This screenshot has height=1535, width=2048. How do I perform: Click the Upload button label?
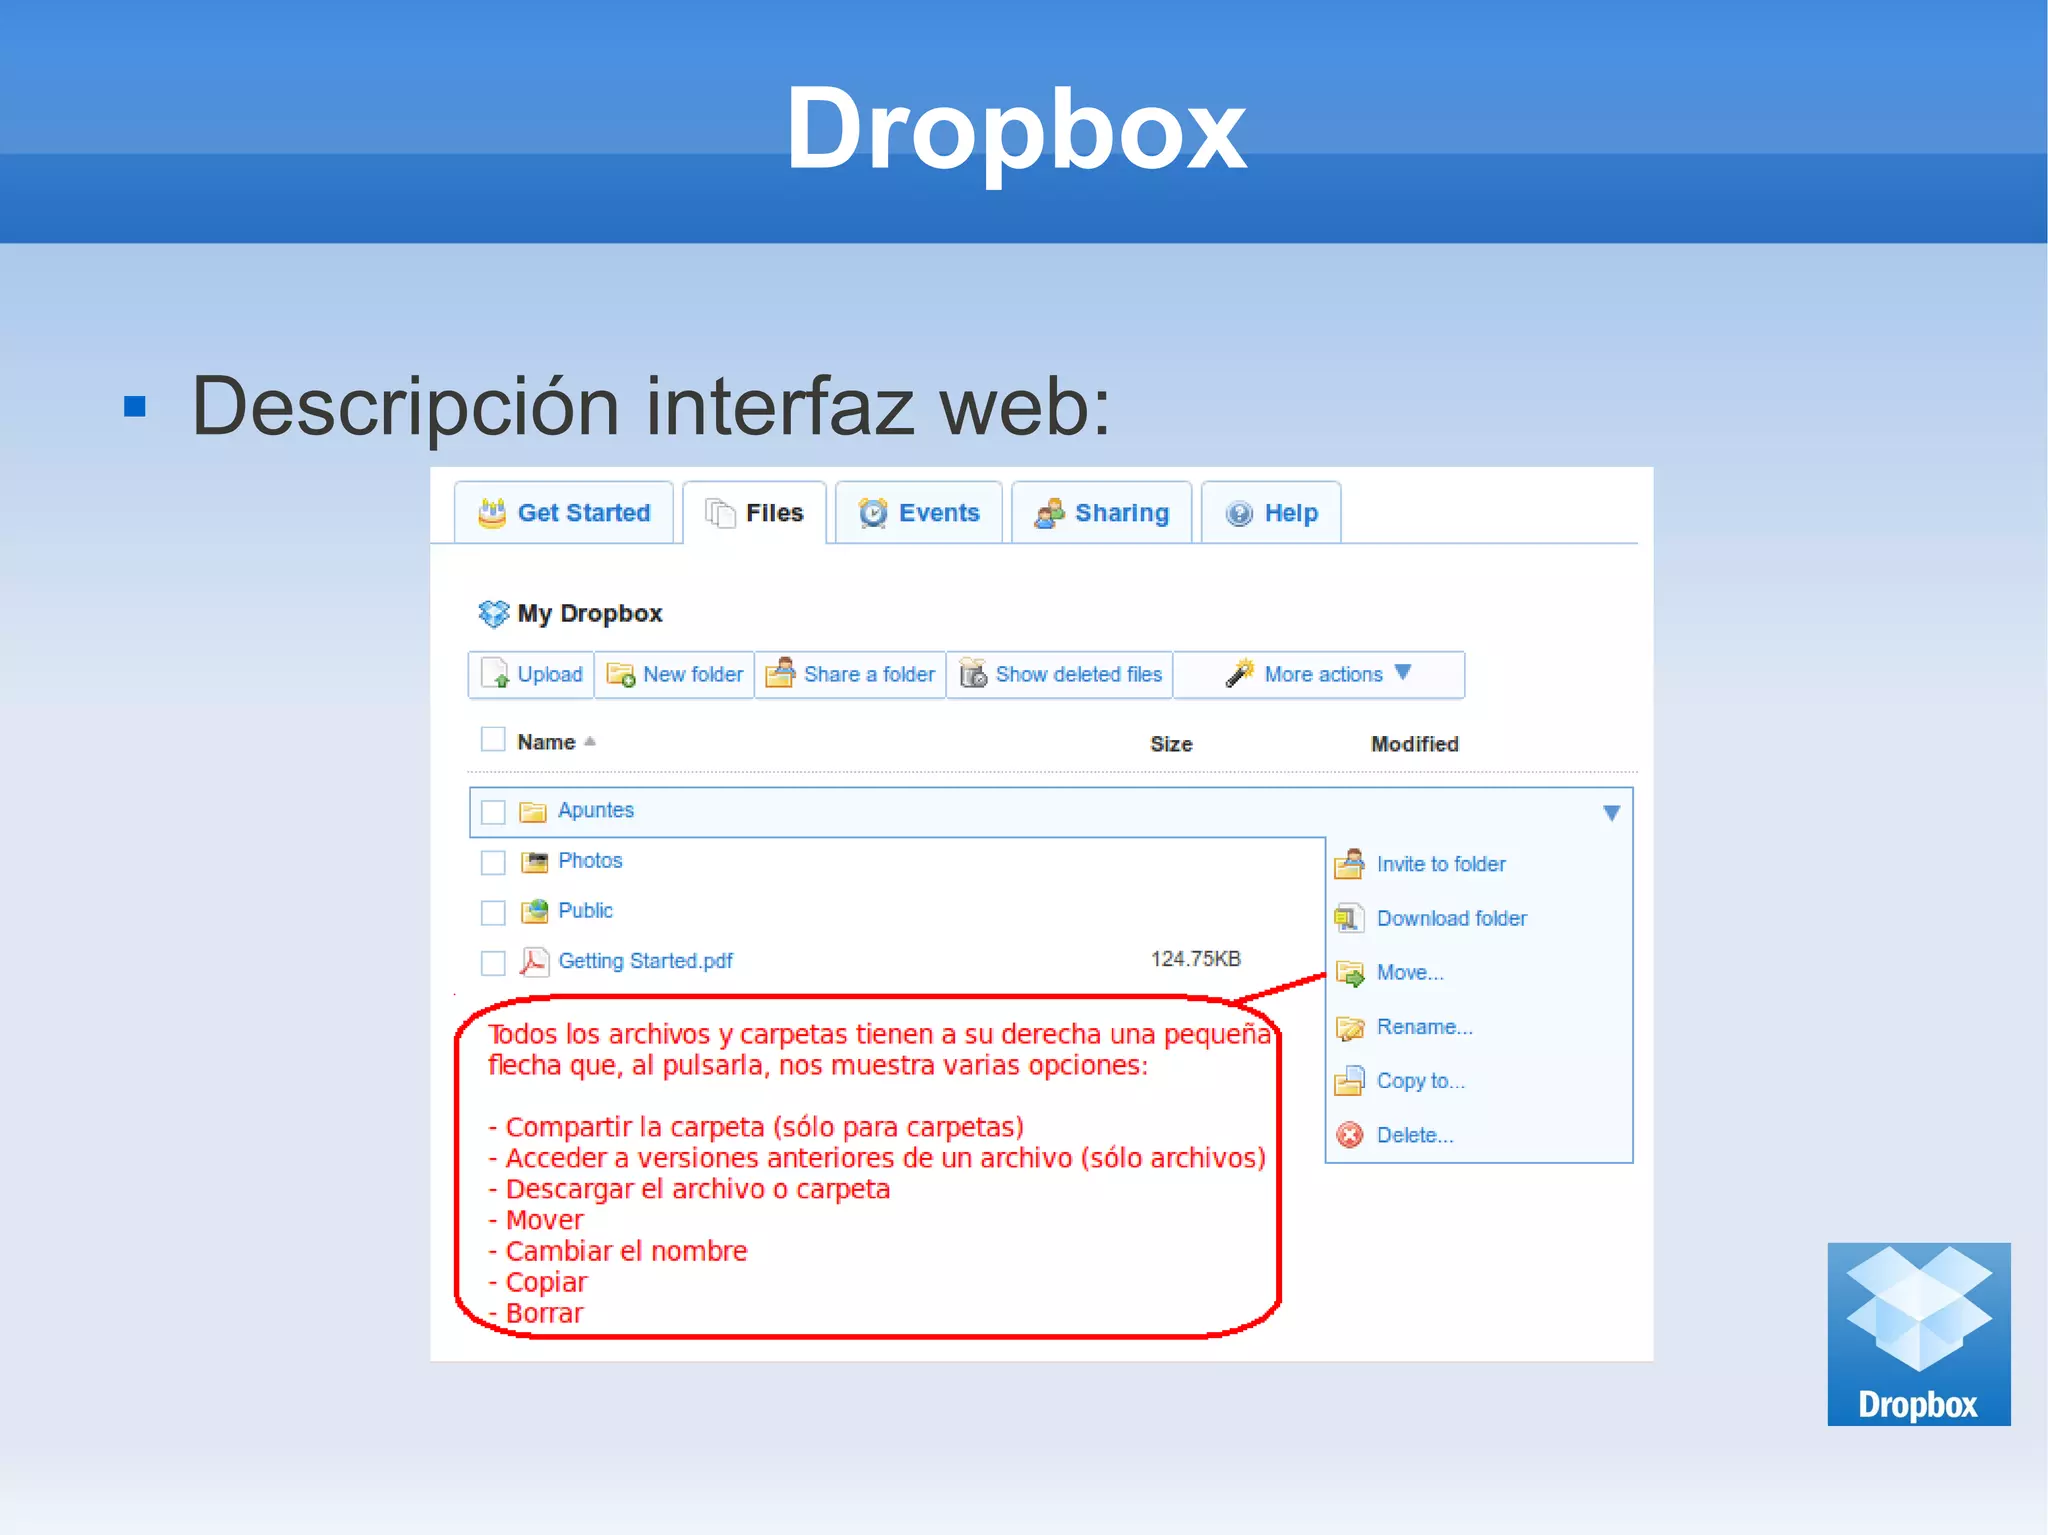pos(550,674)
